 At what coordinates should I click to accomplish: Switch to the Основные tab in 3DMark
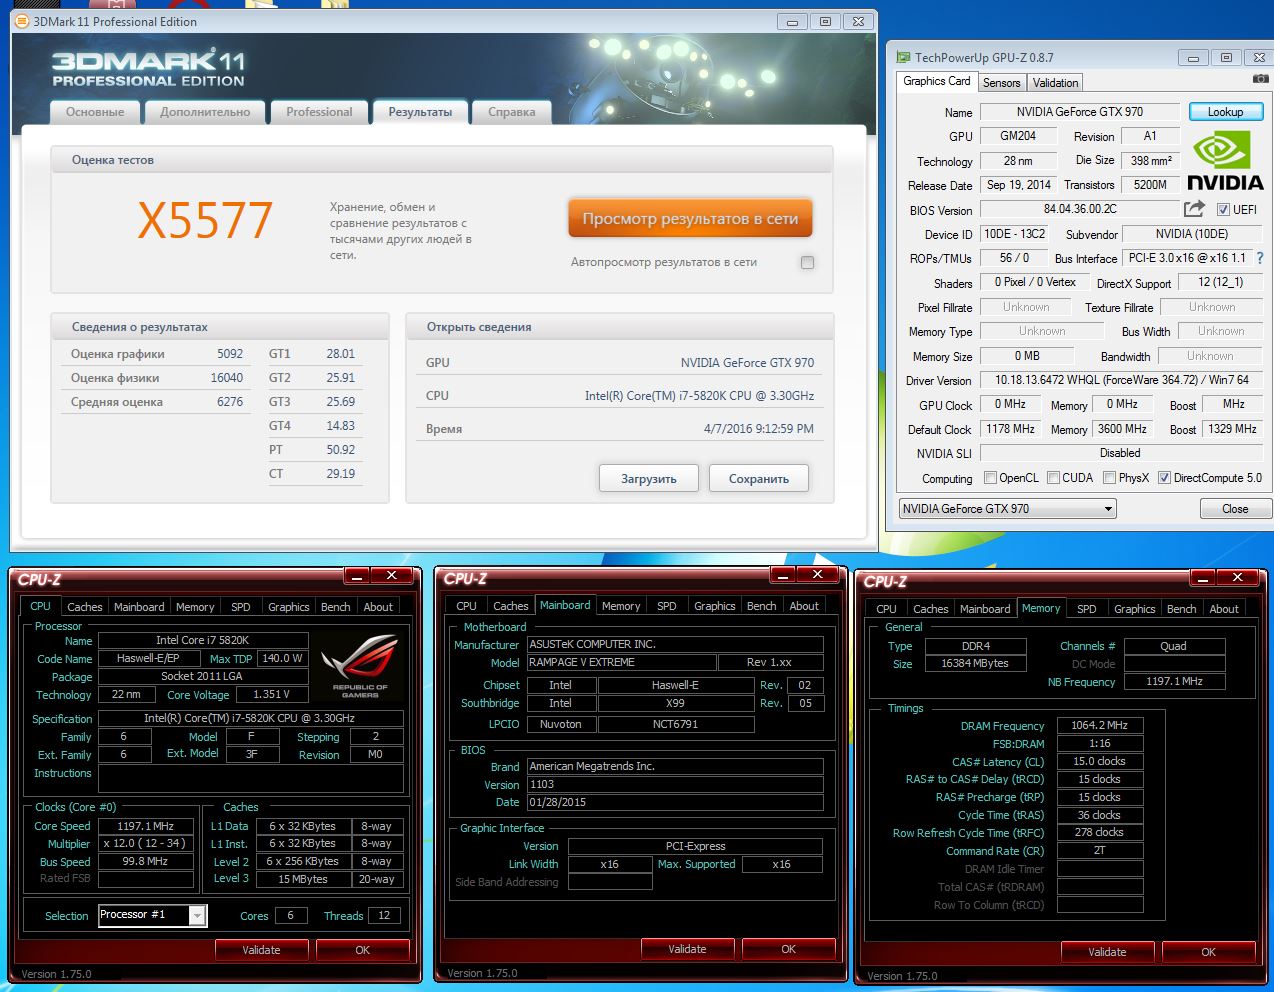coord(95,112)
